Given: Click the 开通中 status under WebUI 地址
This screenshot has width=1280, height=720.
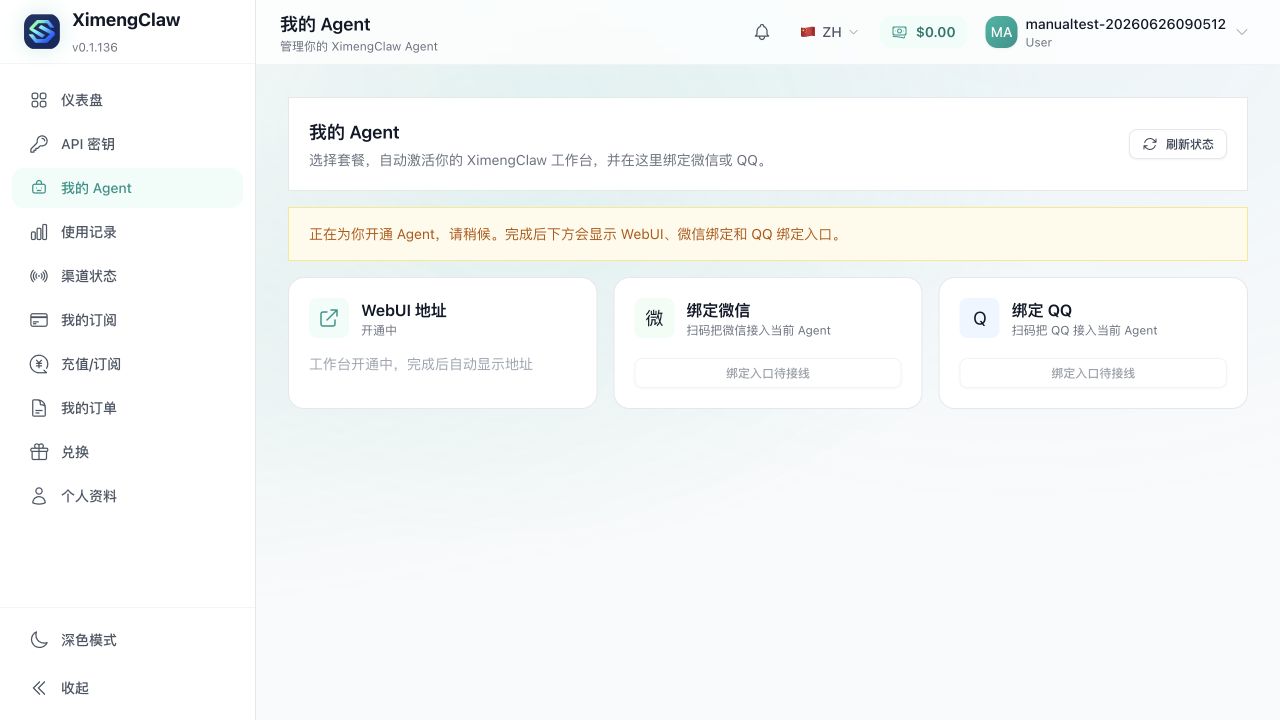Looking at the screenshot, I should 379,330.
